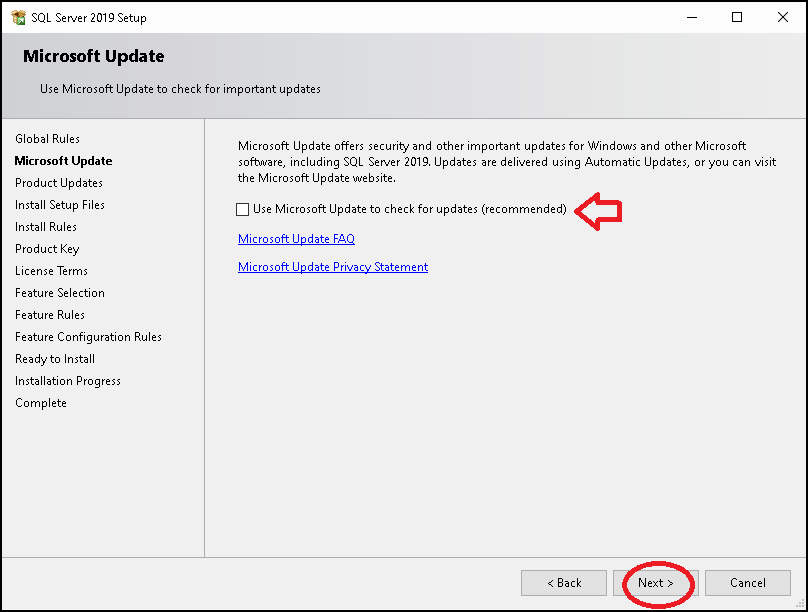Viewport: 808px width, 612px height.
Task: Open the Microsoft Update FAQ link
Action: (296, 239)
